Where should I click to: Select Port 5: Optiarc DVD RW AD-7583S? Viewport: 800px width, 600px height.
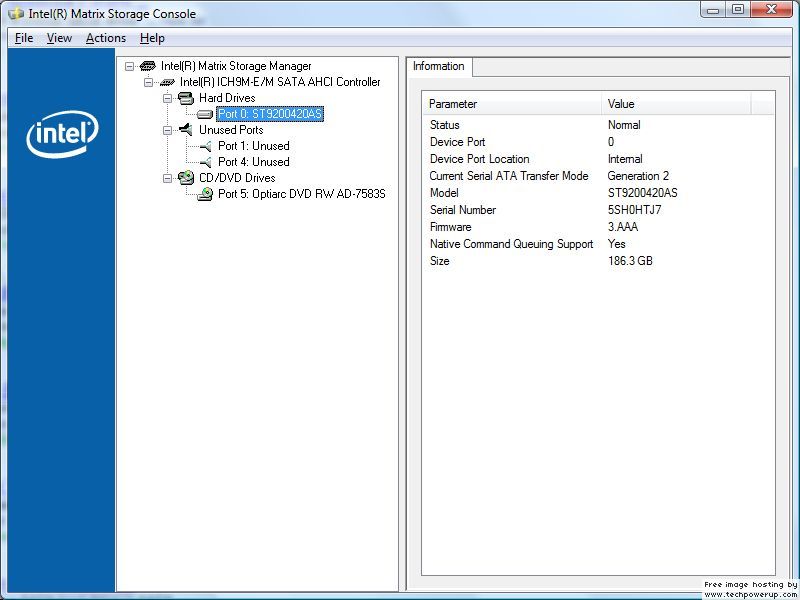click(302, 194)
